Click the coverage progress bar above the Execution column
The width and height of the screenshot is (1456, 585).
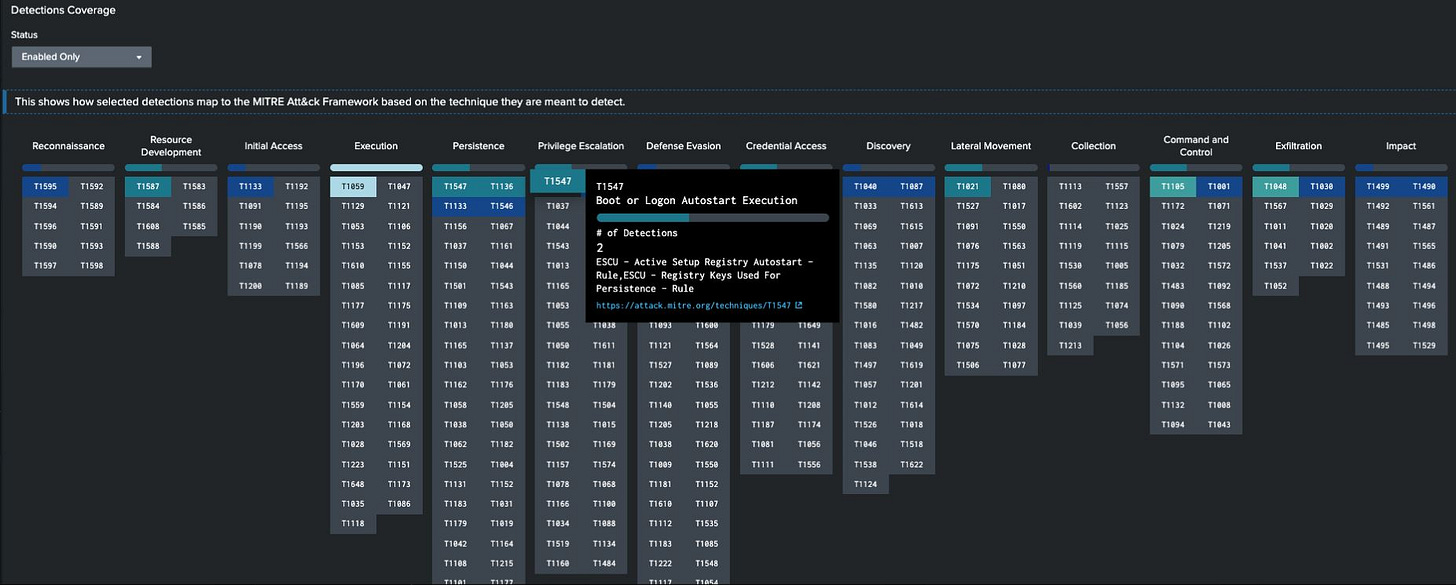pos(376,167)
